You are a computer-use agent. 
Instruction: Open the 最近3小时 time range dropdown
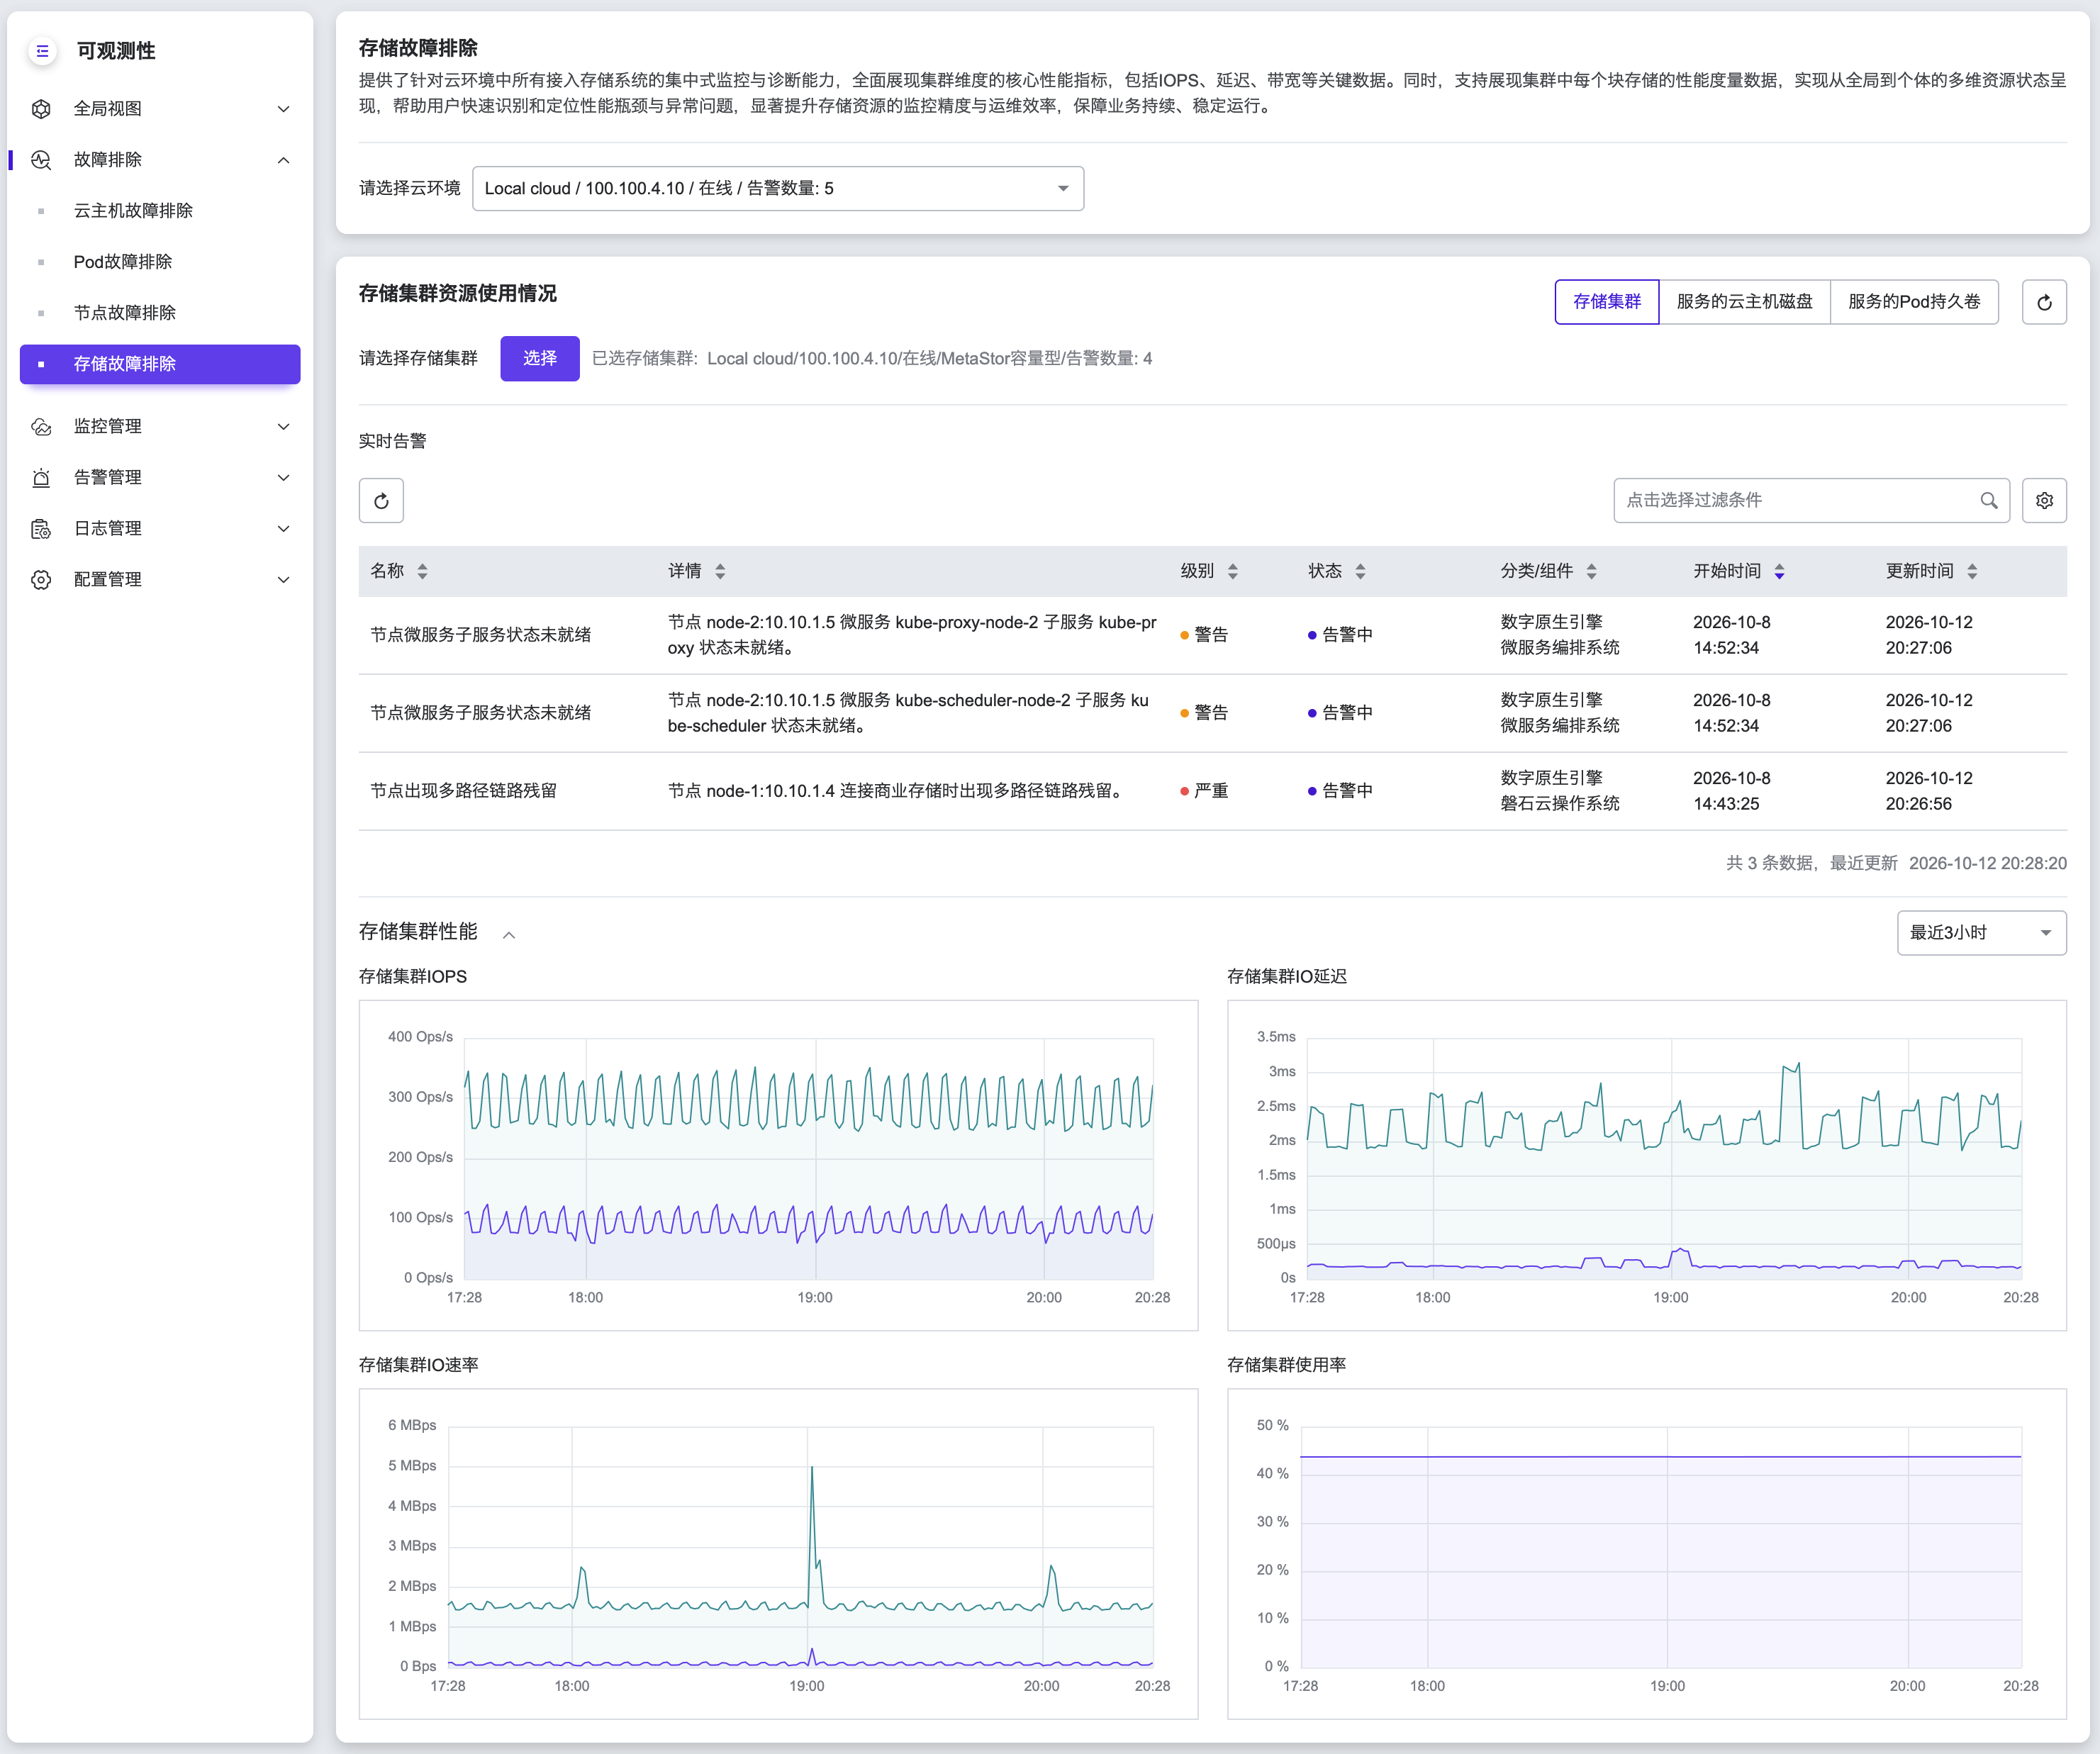coord(1981,933)
